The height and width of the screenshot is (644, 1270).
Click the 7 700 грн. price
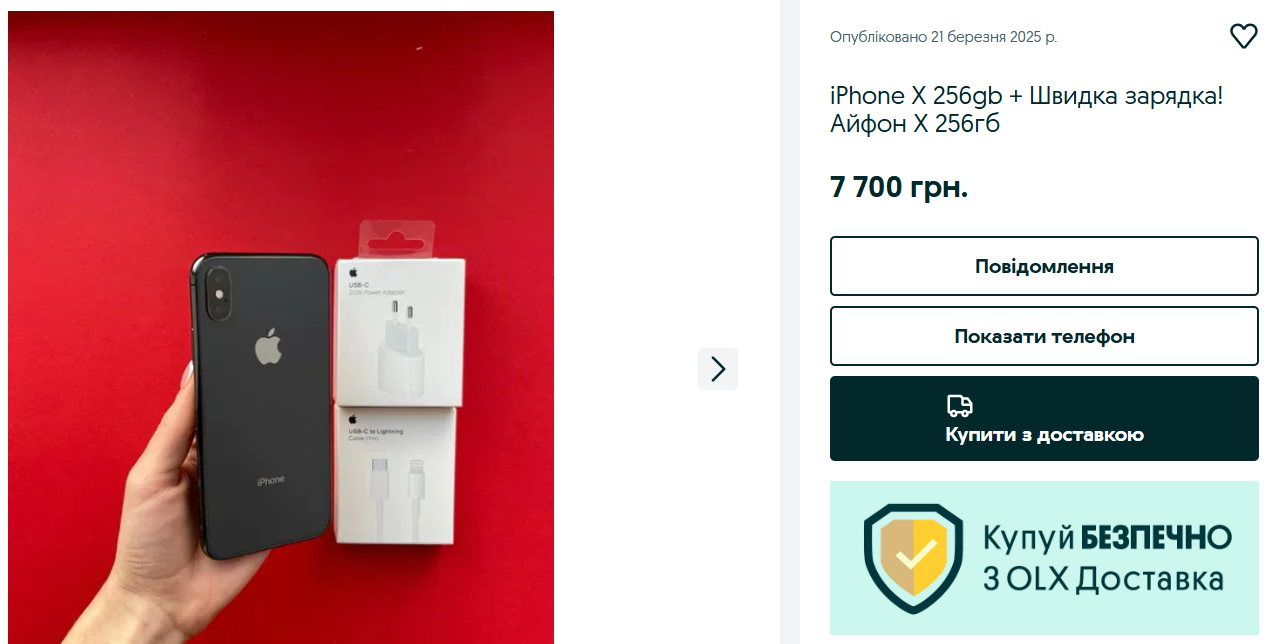(x=899, y=186)
